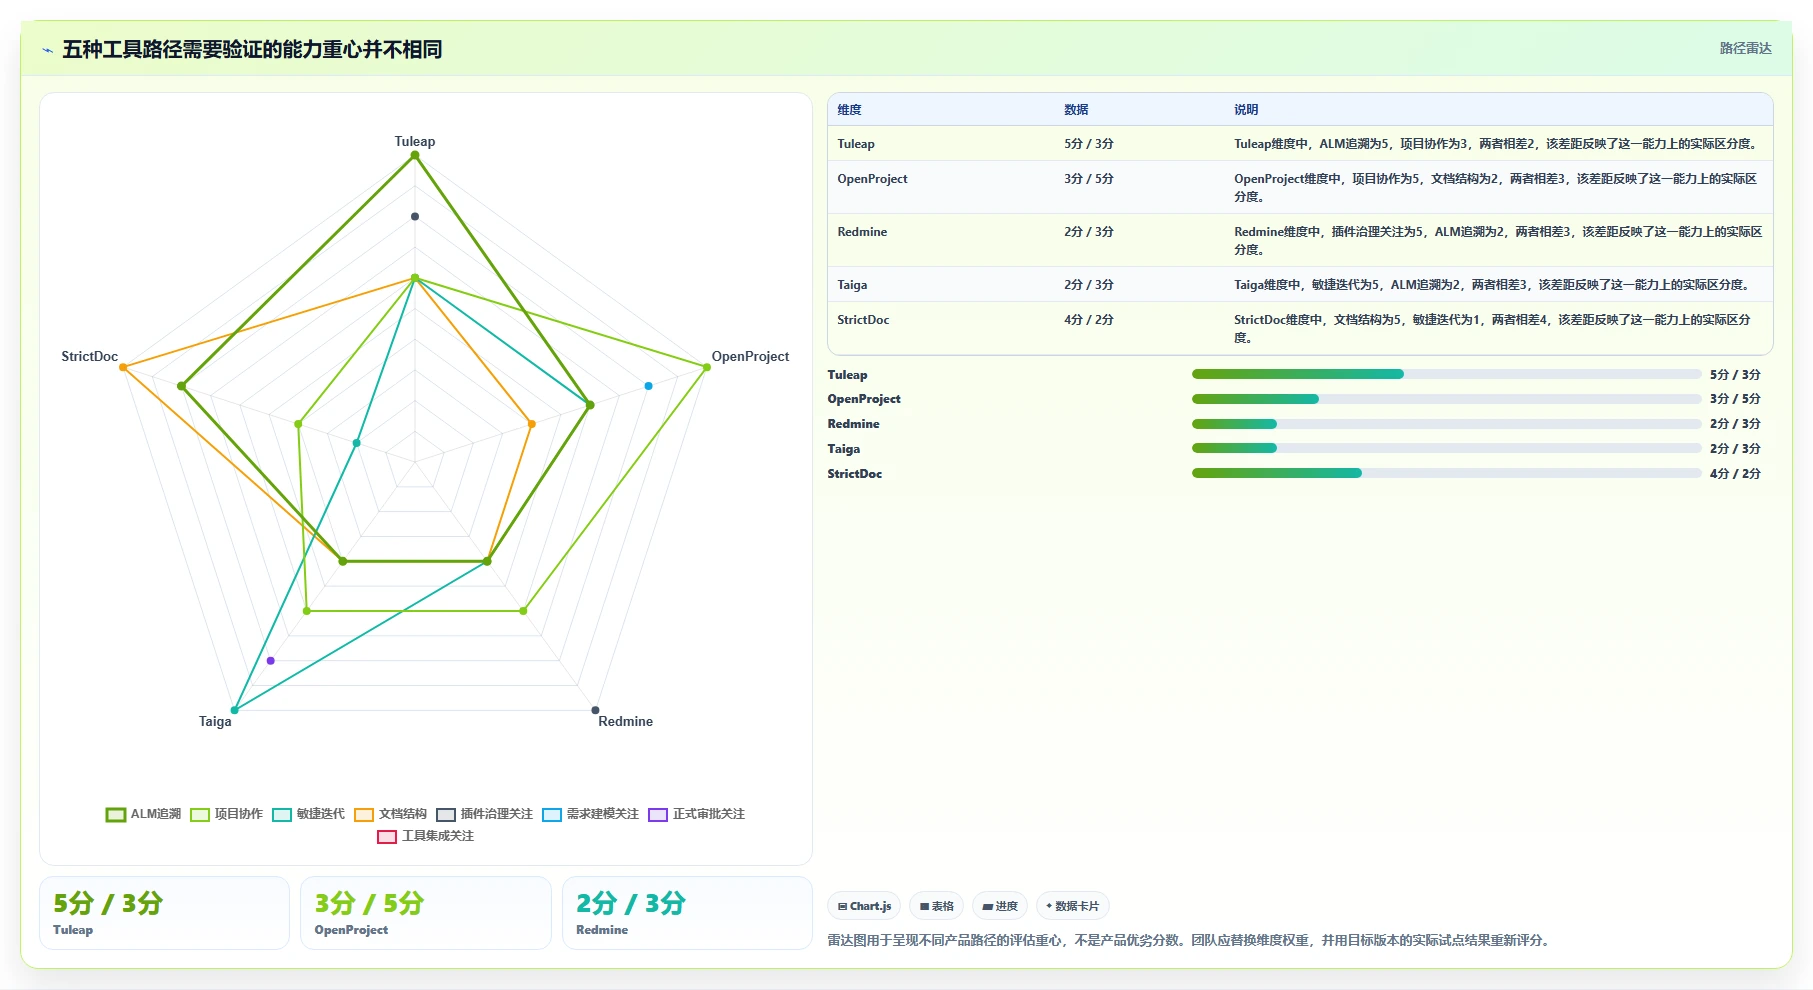
Task: Click the 数据卡片 tag chip
Action: click(1073, 906)
